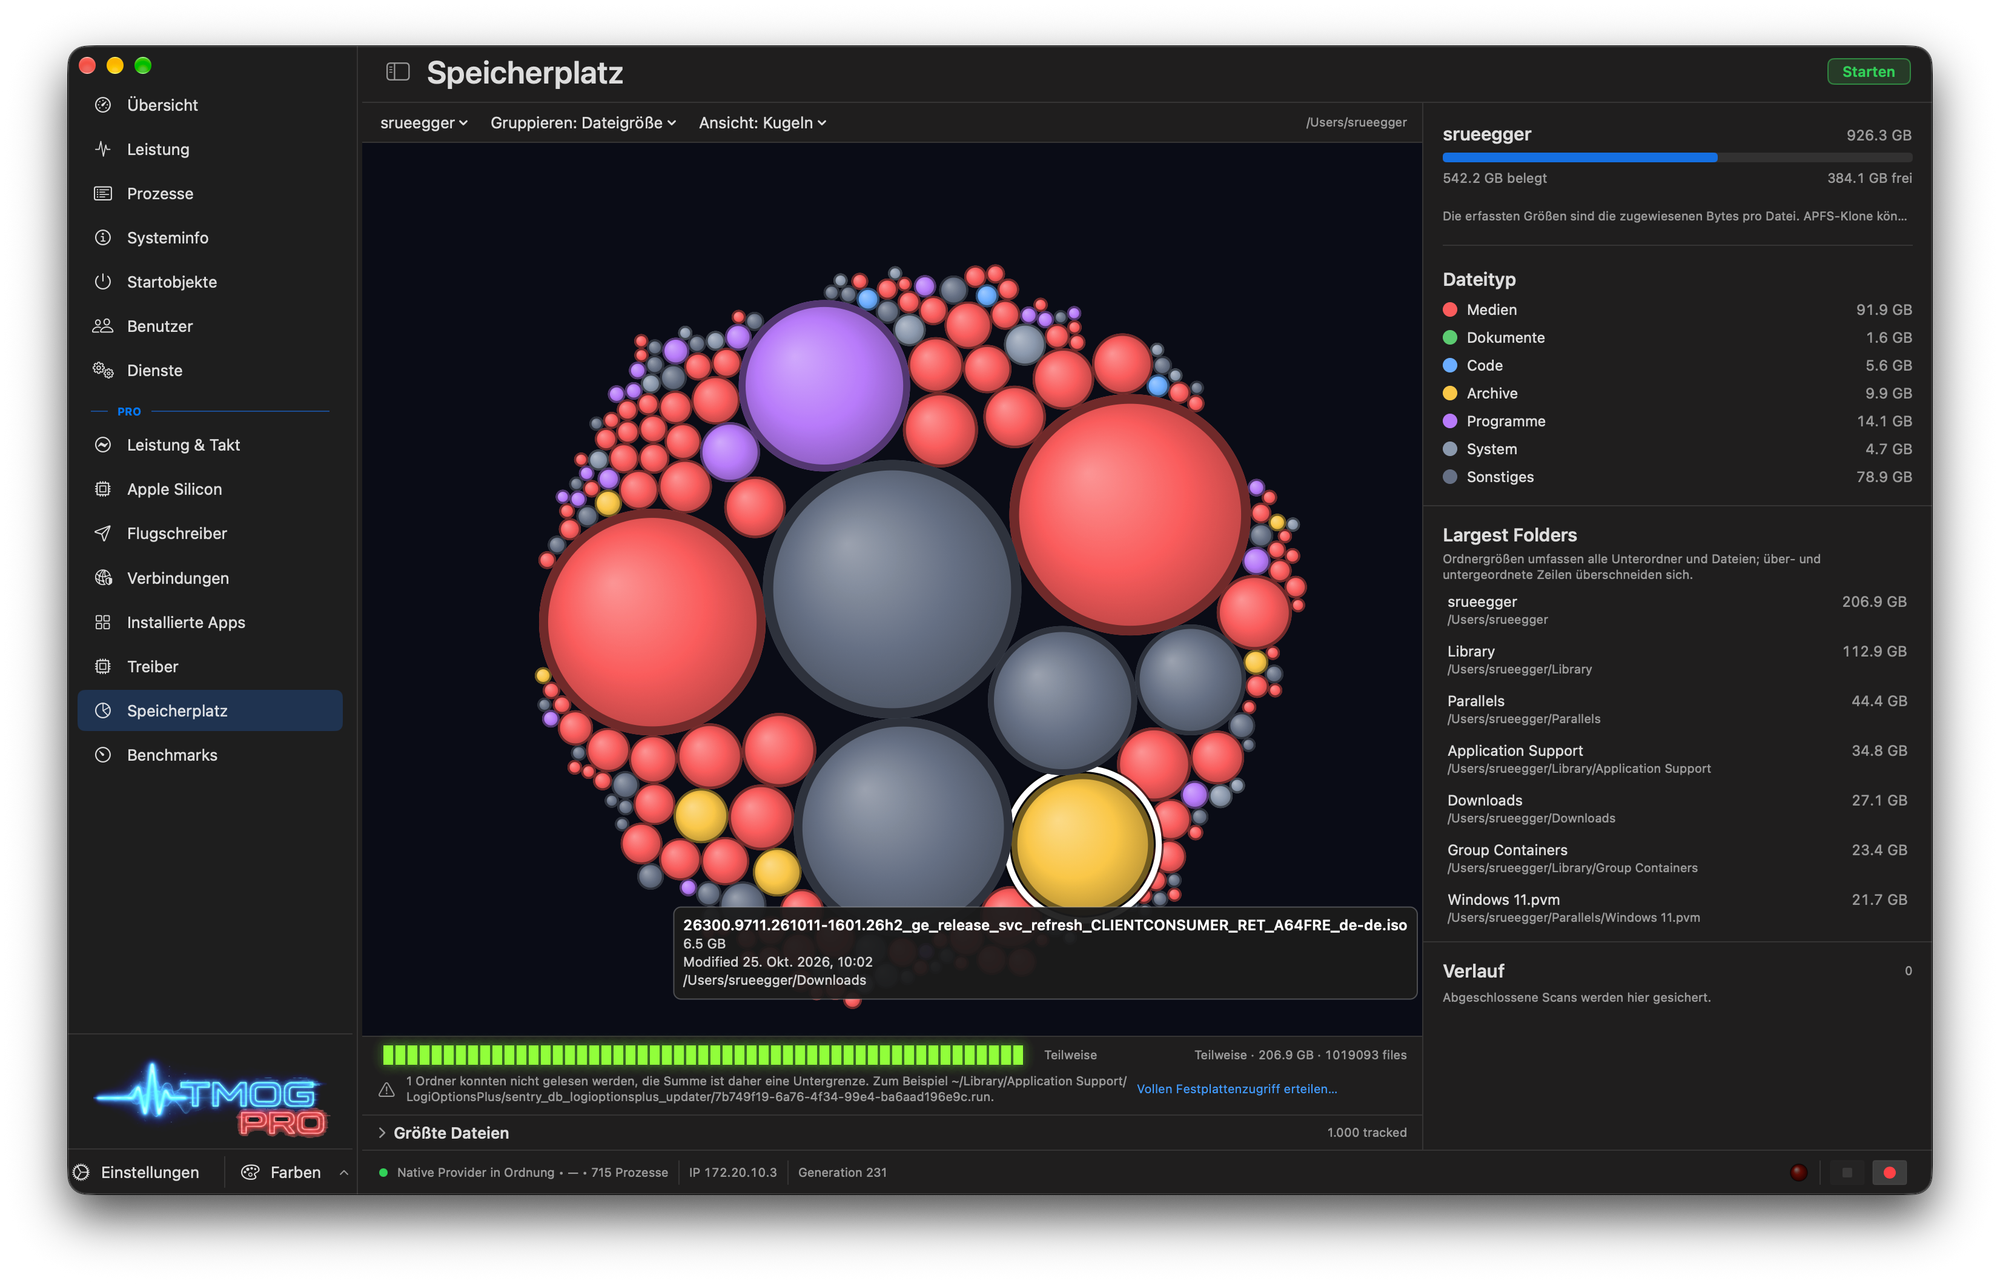Image resolution: width=2000 pixels, height=1284 pixels.
Task: Click the Apple Silicon chip icon
Action: 103,489
